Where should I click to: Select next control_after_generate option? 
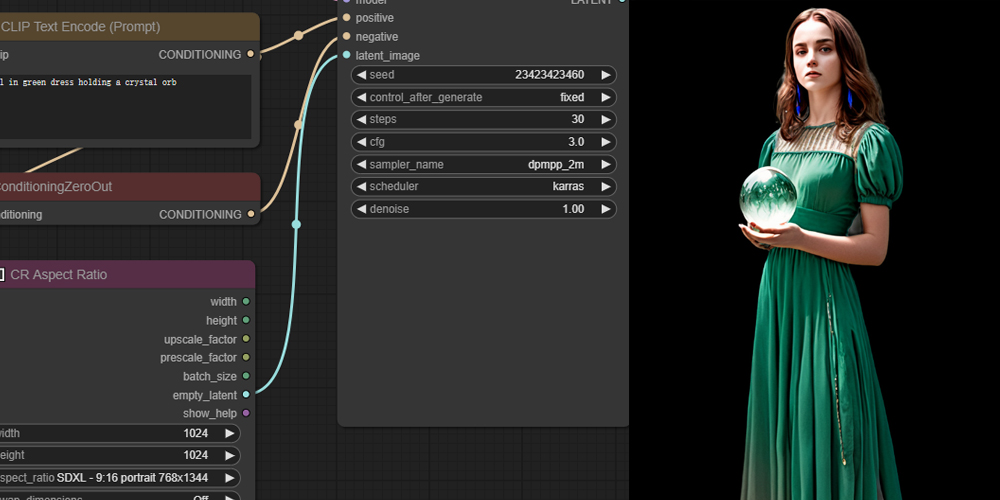[606, 98]
